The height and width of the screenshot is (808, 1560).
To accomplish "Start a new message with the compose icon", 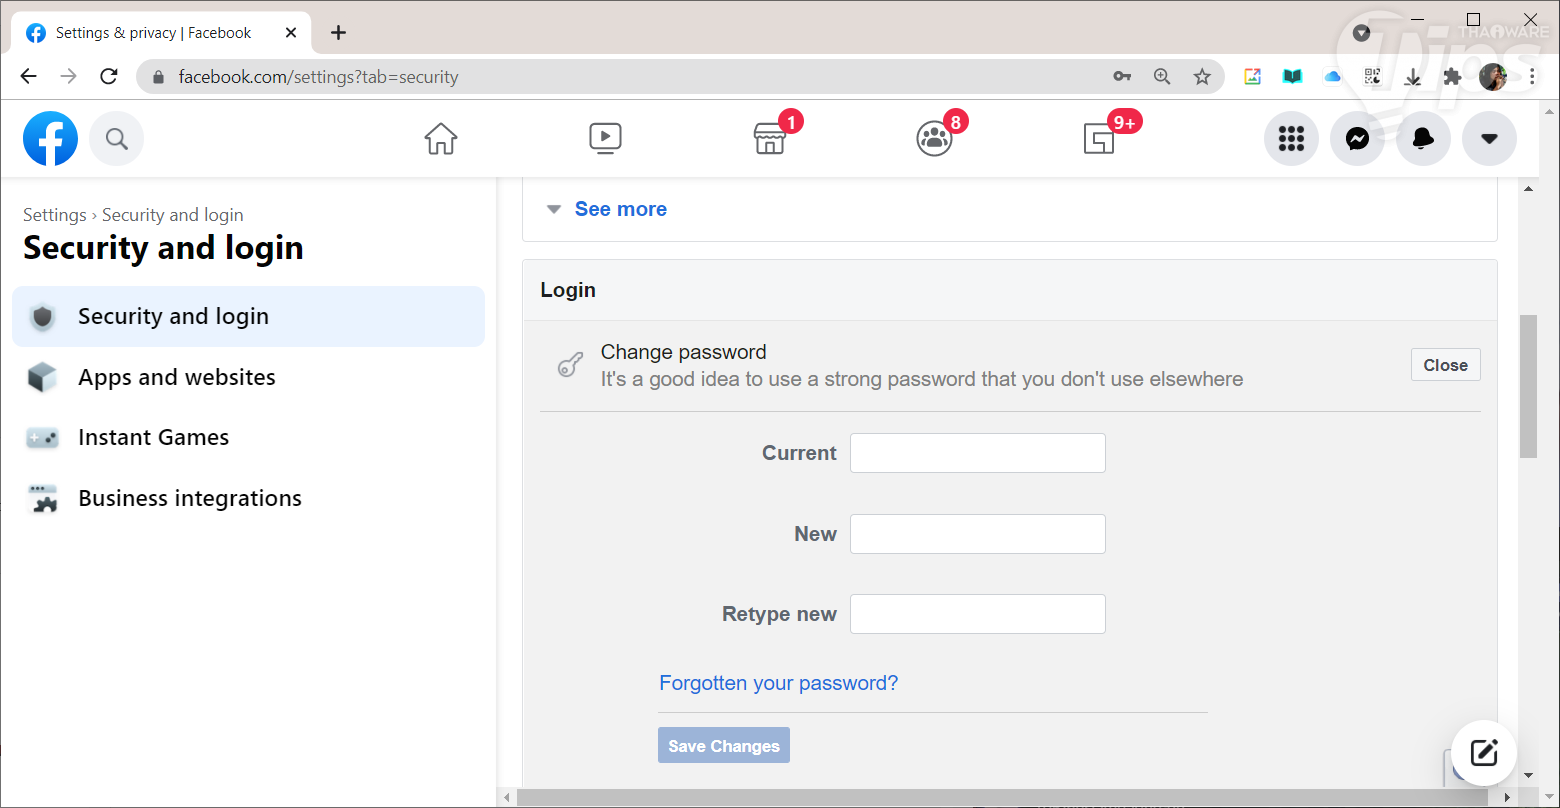I will (1484, 752).
